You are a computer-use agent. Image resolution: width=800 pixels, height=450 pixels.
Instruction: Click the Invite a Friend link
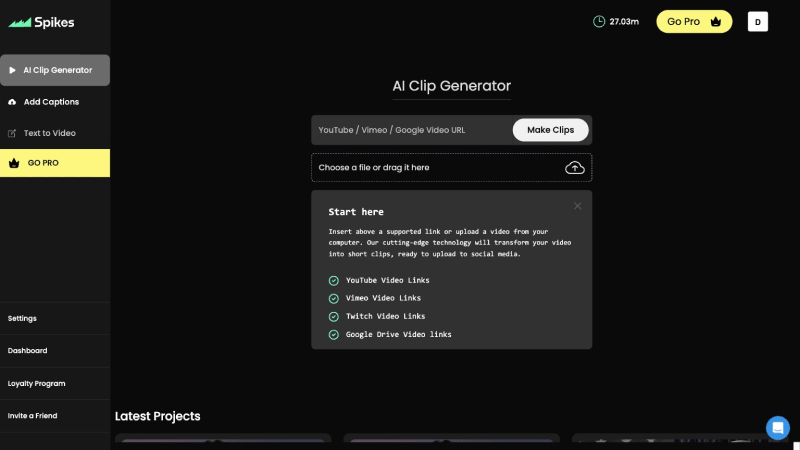click(x=33, y=415)
